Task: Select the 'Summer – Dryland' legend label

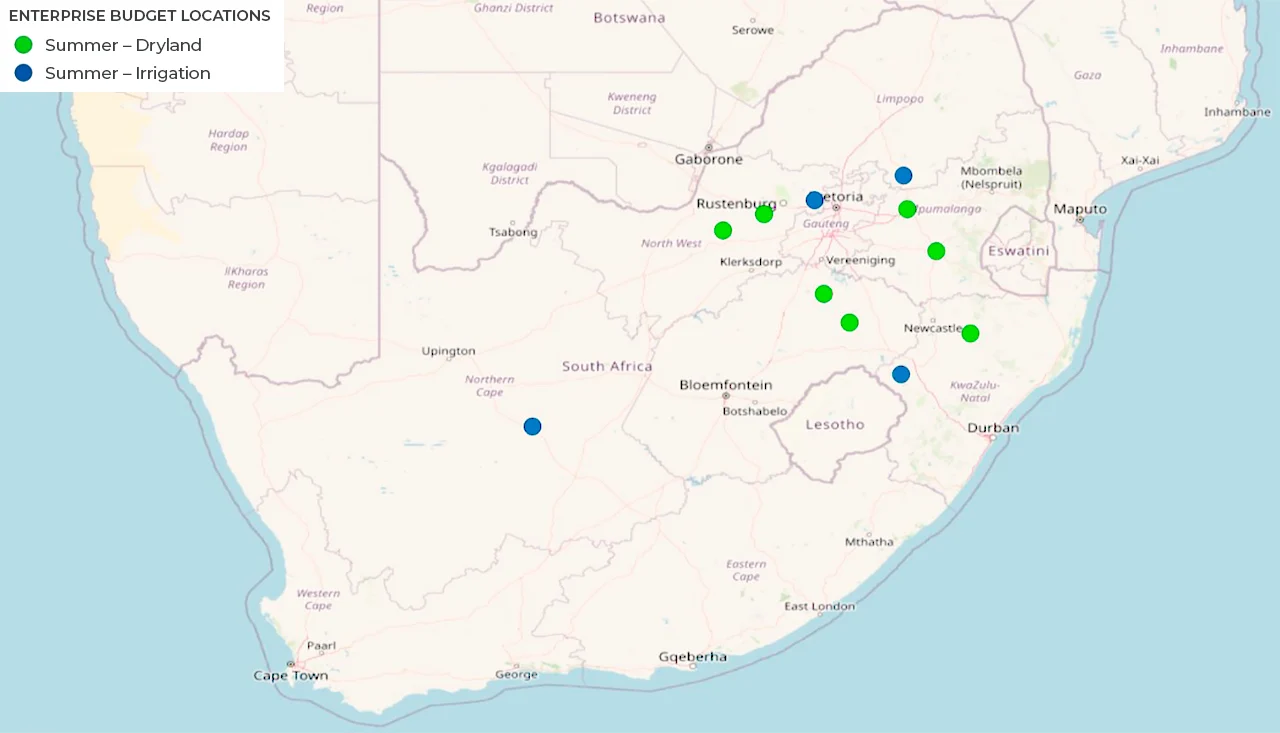Action: click(123, 45)
